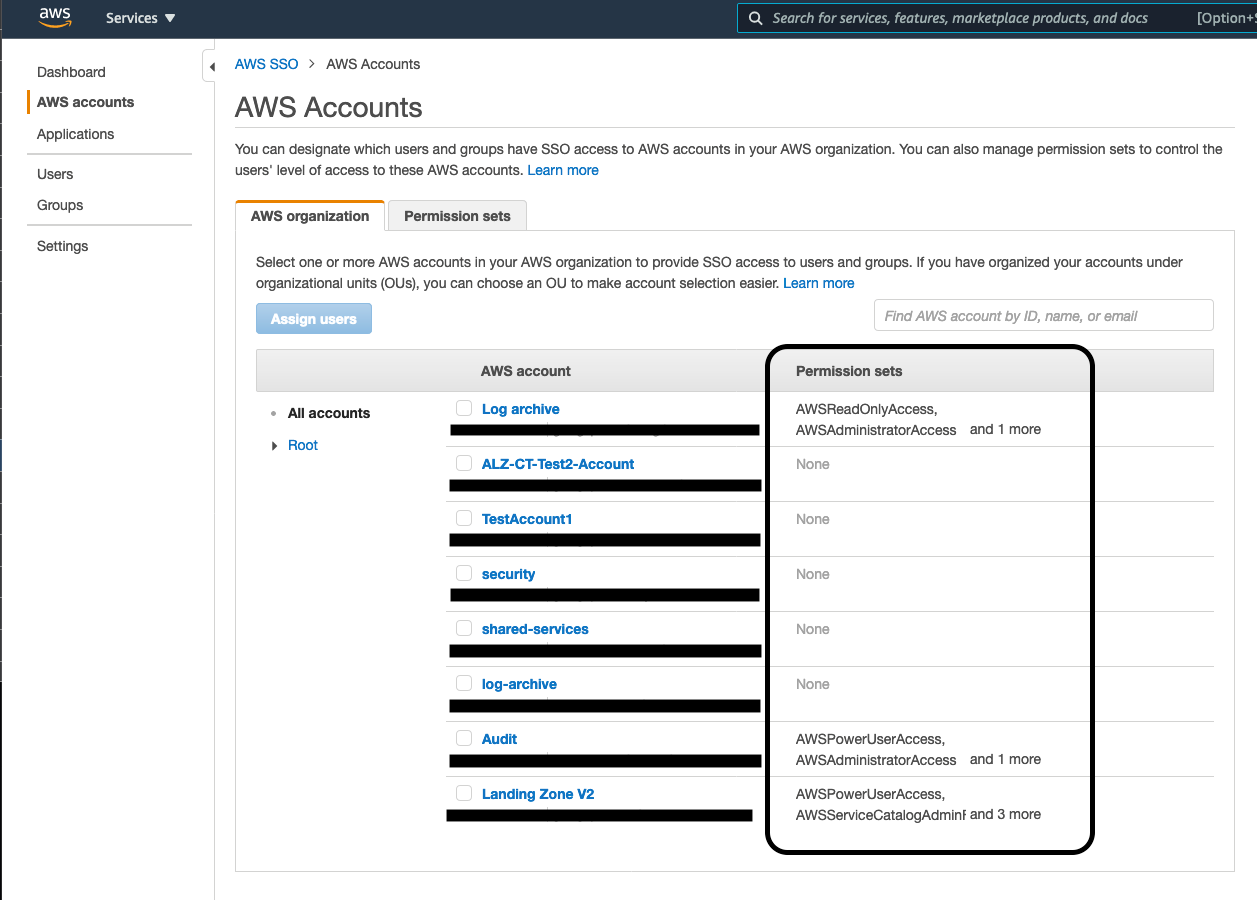Open the ALZ-CT-Test2-Account link

(x=558, y=464)
